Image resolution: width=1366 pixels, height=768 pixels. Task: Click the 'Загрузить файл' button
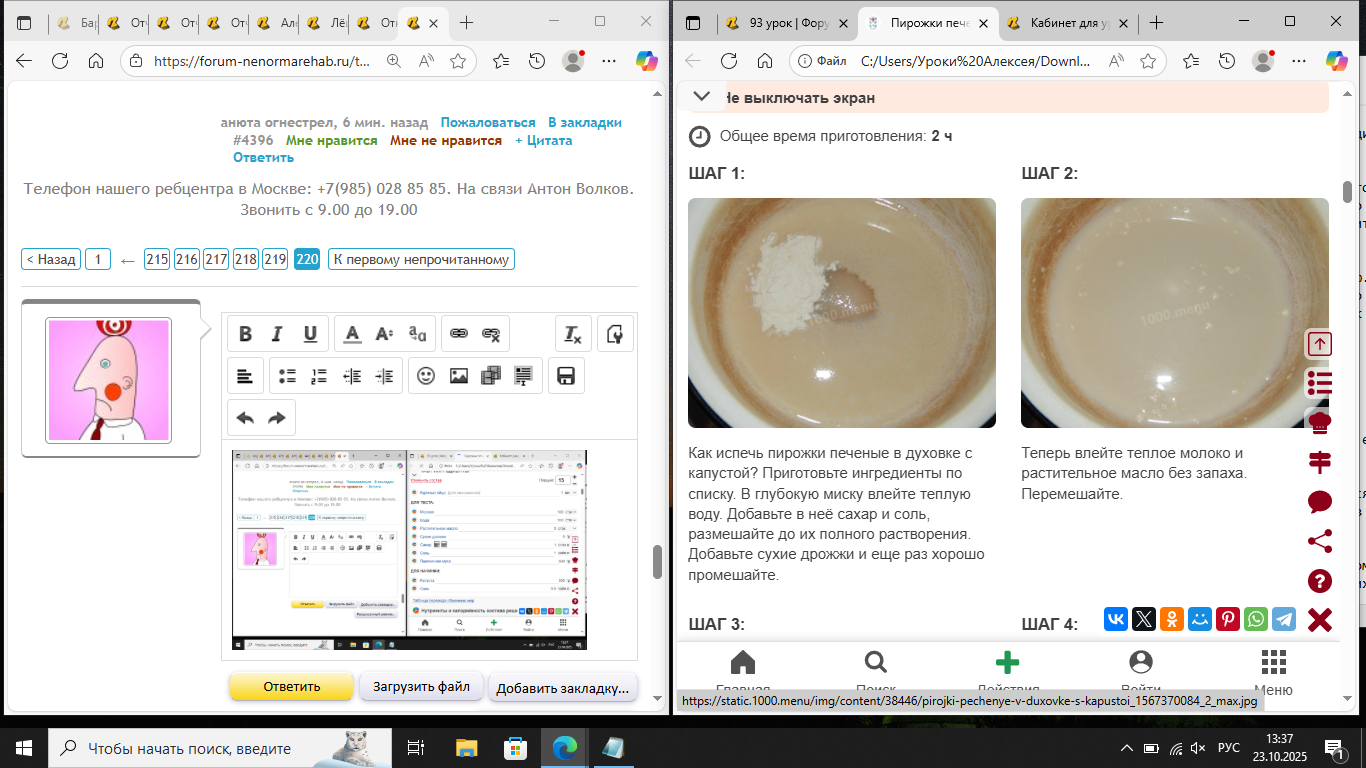click(421, 687)
